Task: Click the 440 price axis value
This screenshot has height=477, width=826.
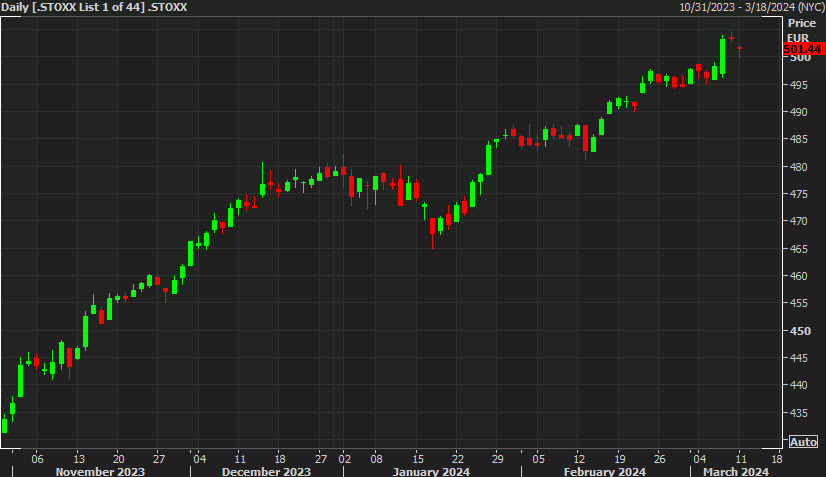Action: [x=799, y=385]
